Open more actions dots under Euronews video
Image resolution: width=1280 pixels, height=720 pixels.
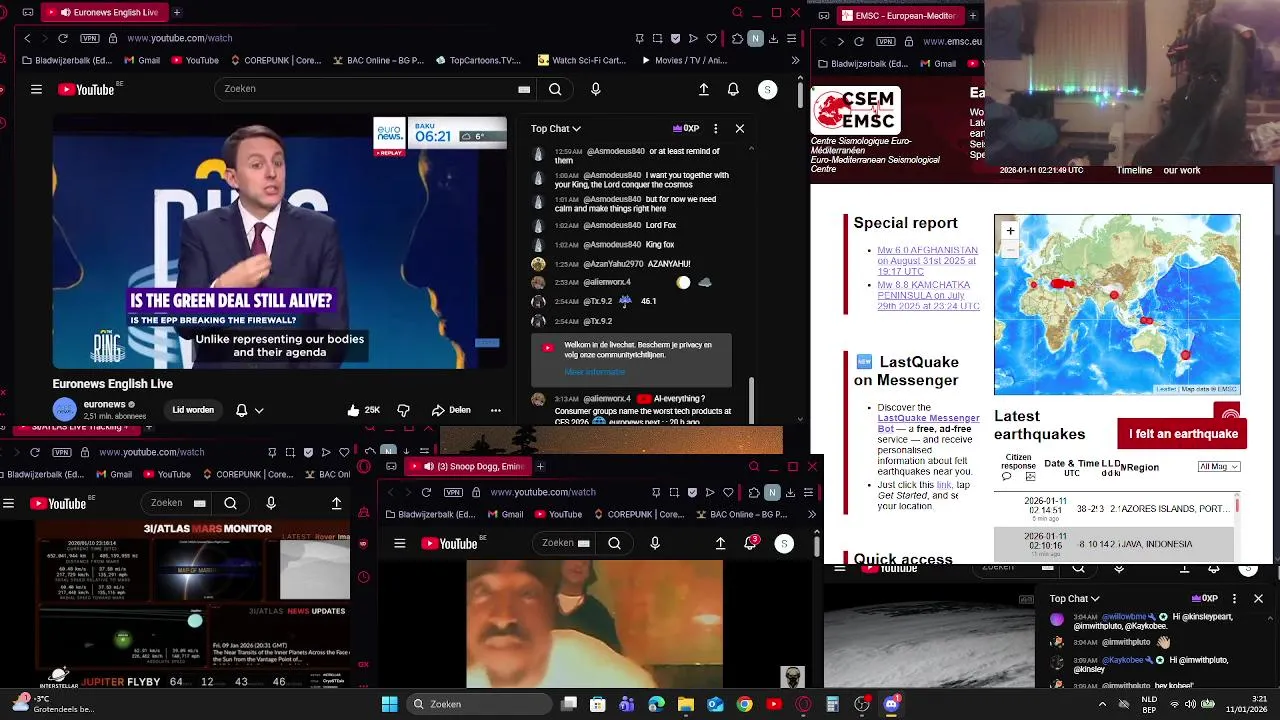click(x=495, y=410)
